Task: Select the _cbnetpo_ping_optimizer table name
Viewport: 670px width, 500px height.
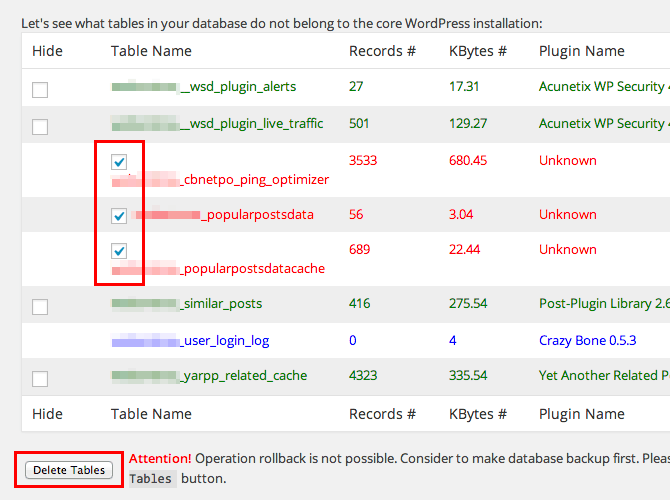Action: click(x=255, y=179)
